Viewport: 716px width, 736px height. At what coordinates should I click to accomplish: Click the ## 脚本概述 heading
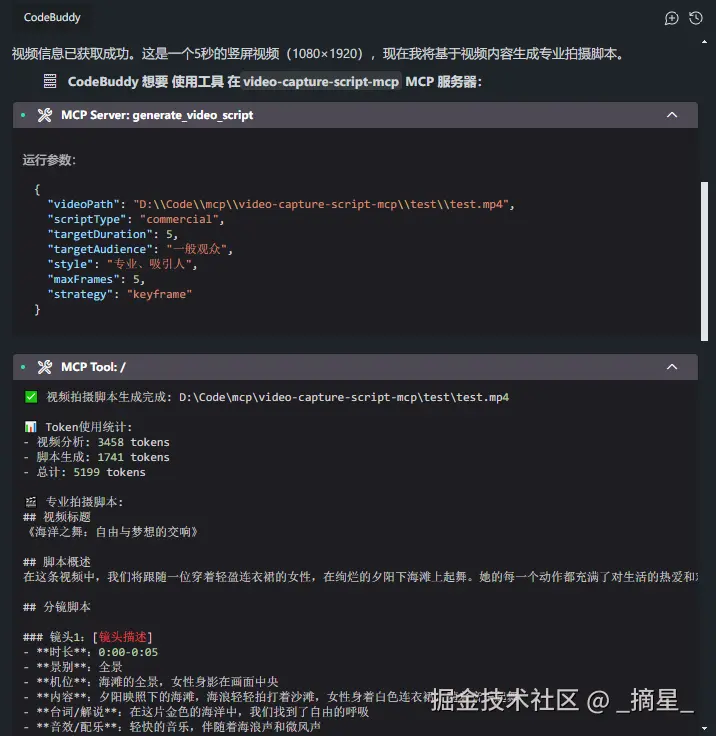(x=57, y=562)
